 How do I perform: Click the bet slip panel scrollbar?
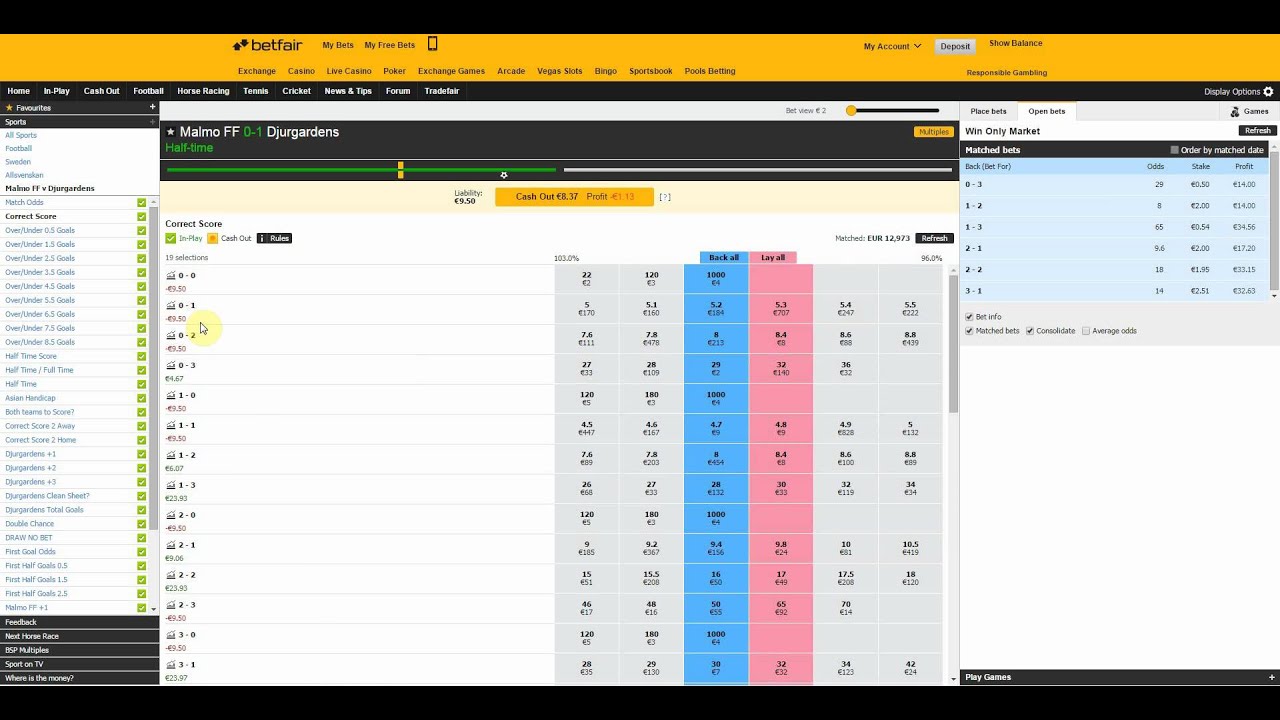pos(1274,220)
